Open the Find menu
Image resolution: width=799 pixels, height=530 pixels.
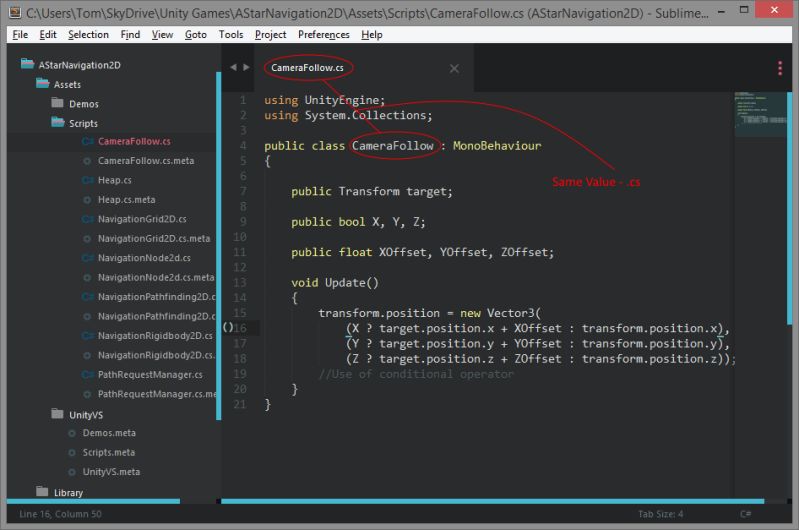pyautogui.click(x=130, y=35)
